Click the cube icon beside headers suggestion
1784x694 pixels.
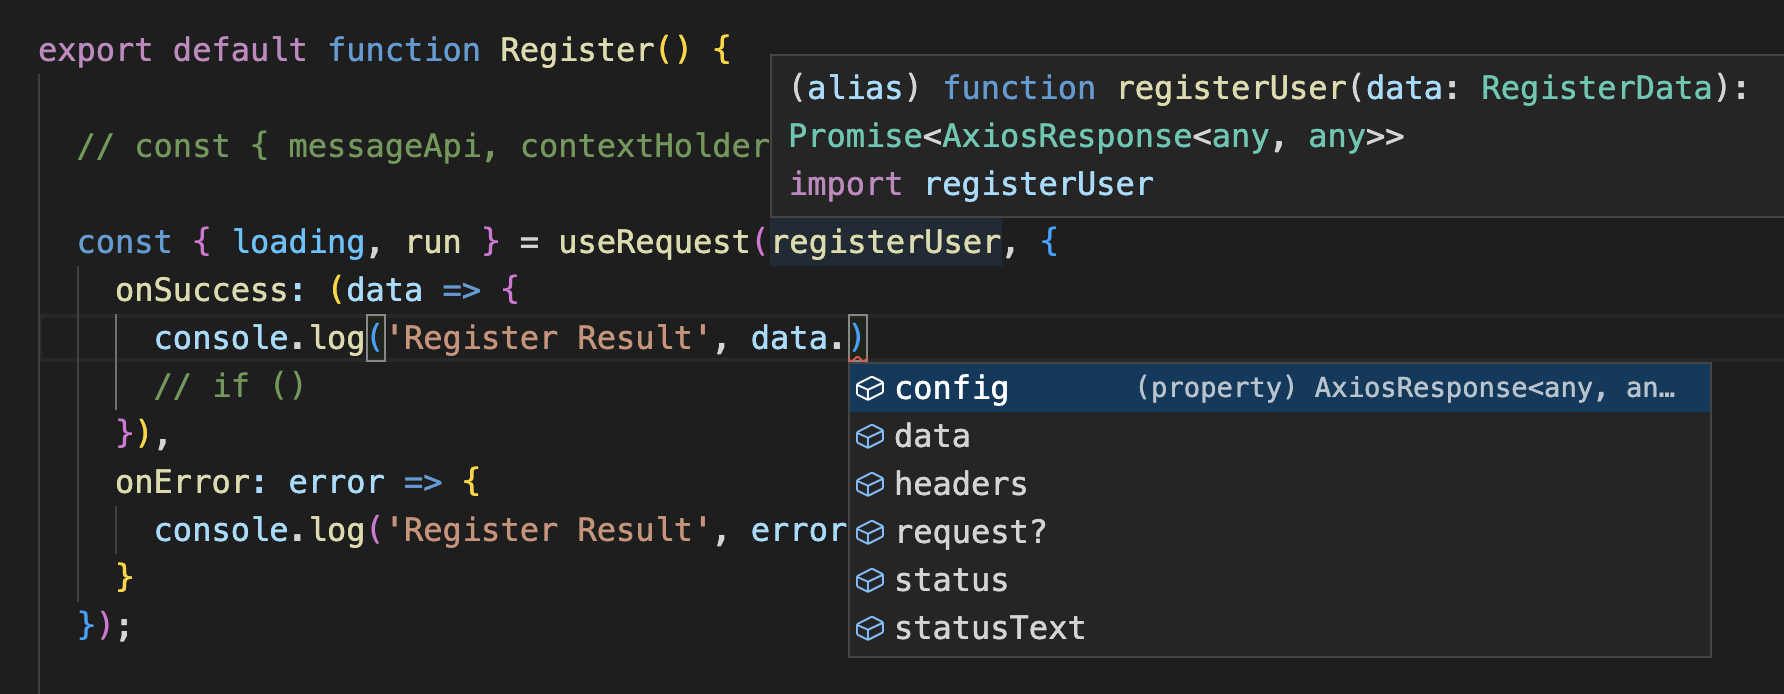[x=870, y=484]
